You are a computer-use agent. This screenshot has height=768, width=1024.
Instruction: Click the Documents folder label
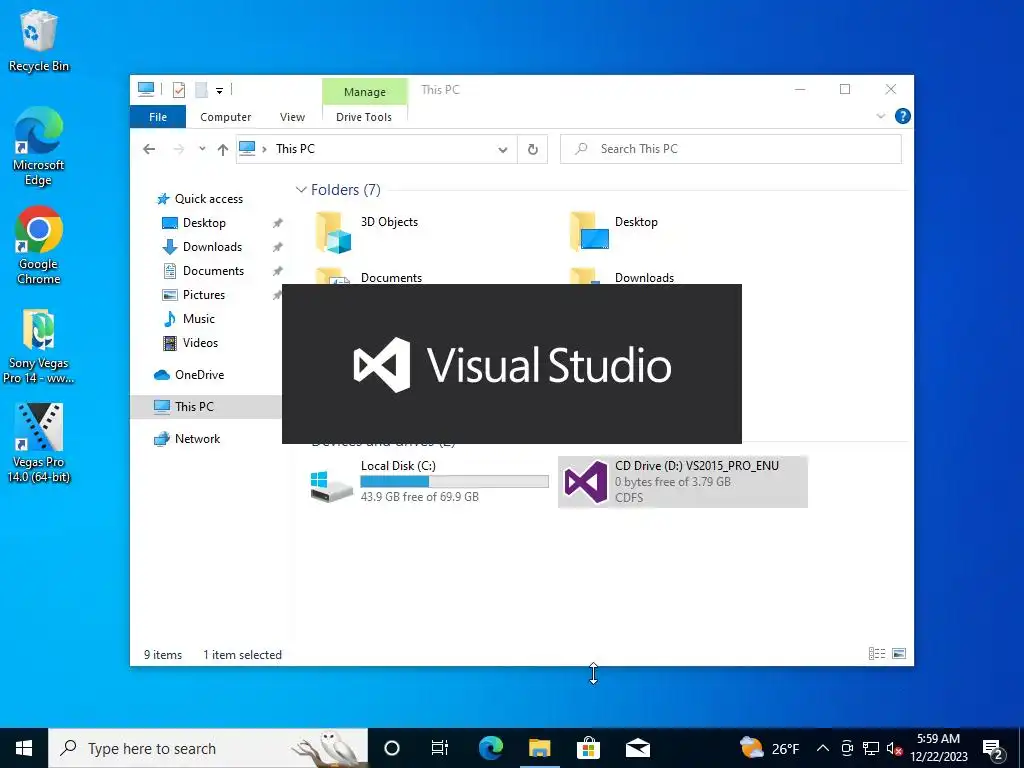pyautogui.click(x=391, y=278)
